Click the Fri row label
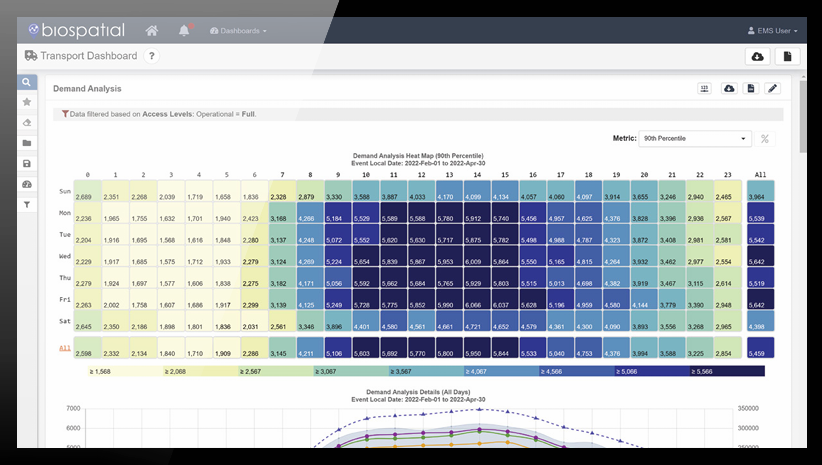This screenshot has width=822, height=465. (x=65, y=299)
